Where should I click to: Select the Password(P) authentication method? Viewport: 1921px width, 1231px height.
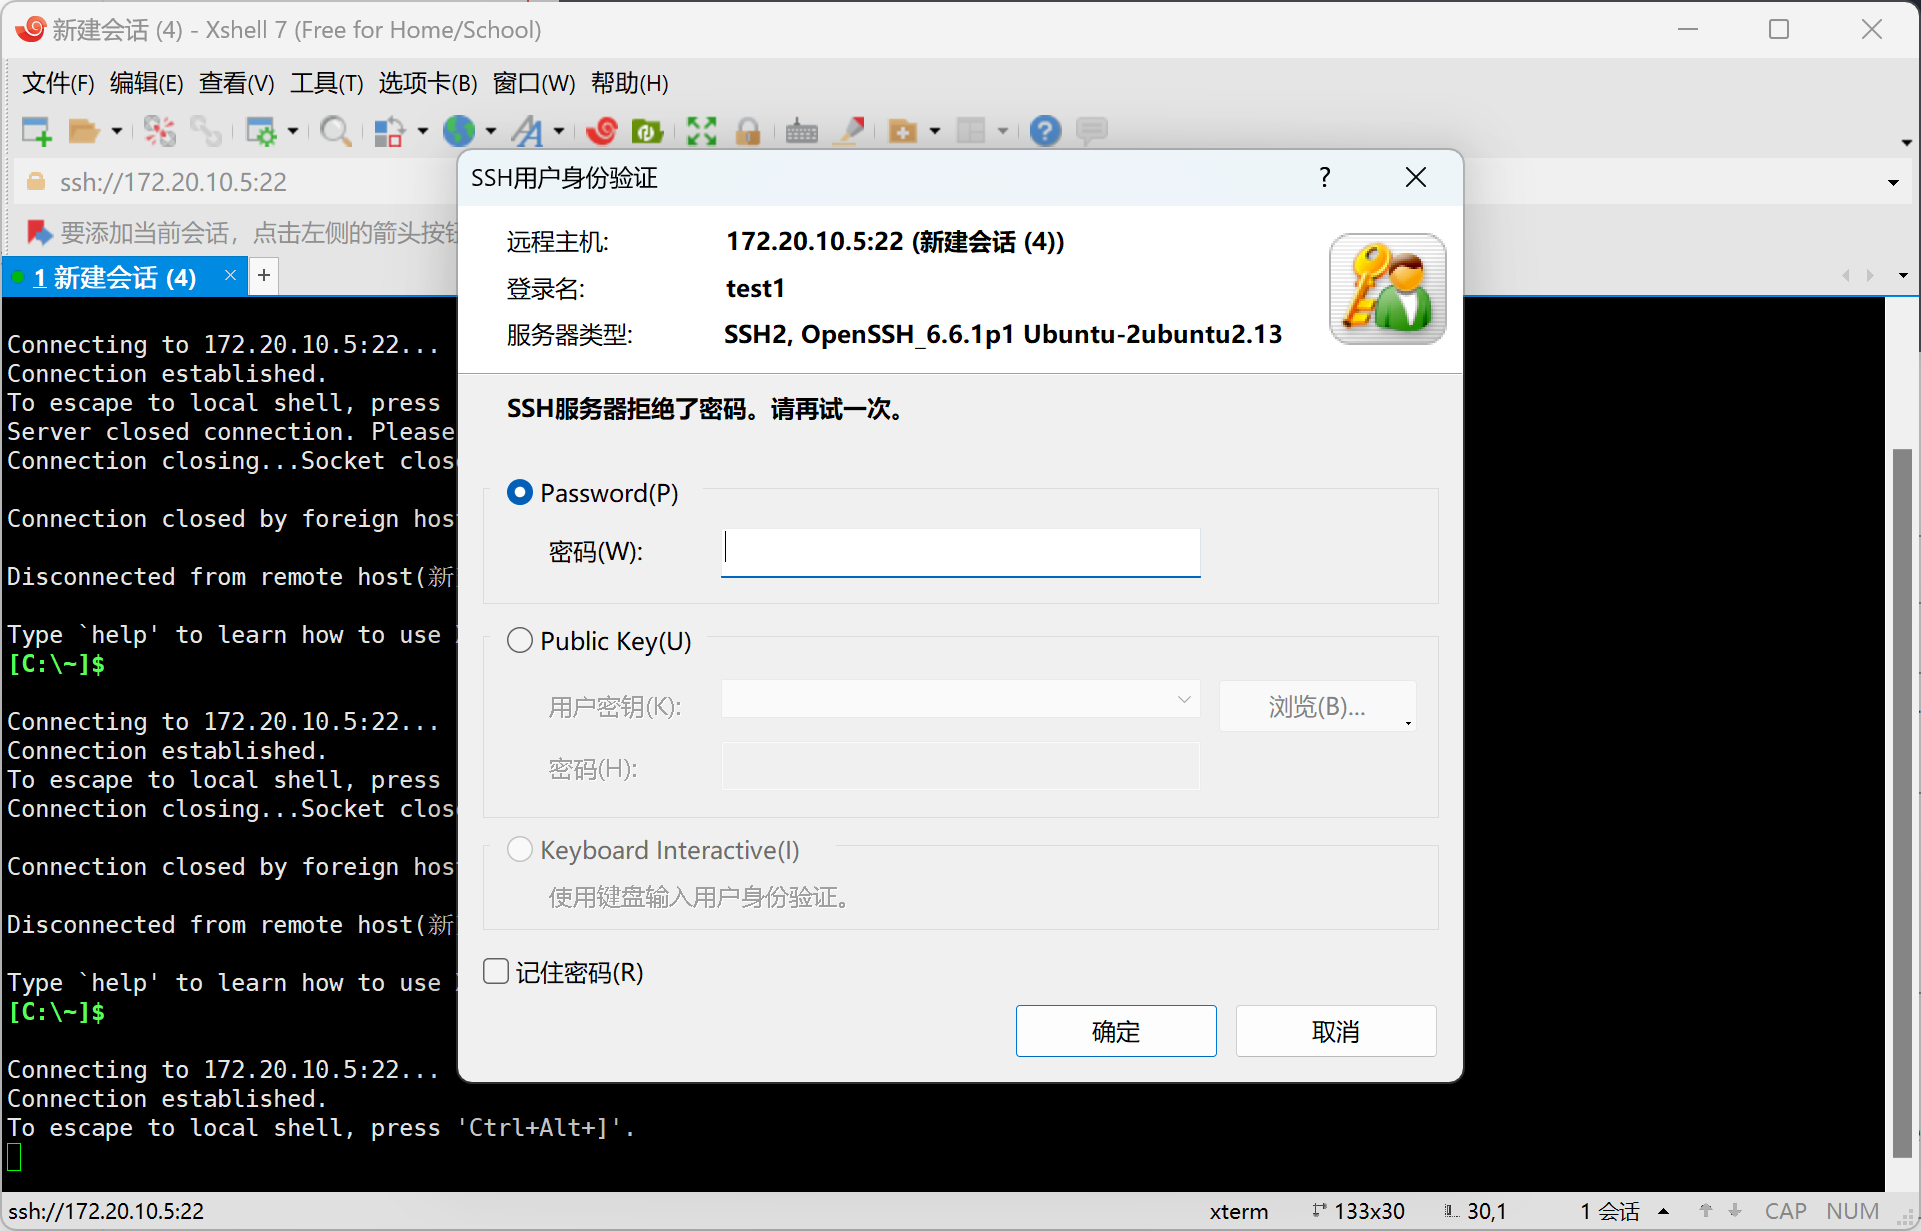click(520, 492)
